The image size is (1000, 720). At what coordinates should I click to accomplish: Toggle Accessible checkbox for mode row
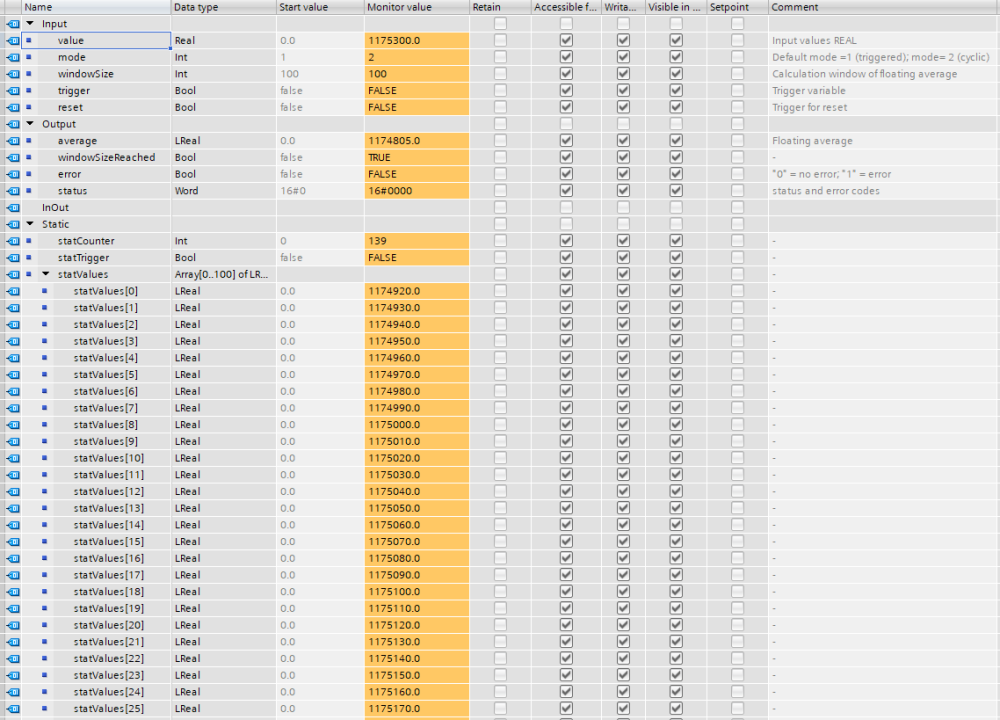[566, 57]
